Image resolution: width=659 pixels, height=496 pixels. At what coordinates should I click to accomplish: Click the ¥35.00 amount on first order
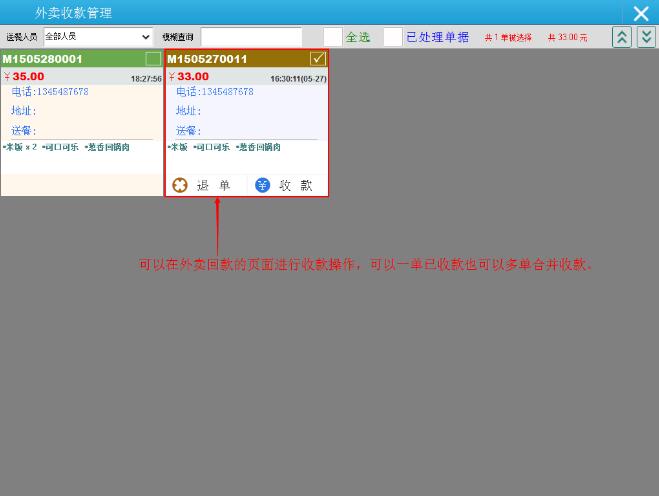pos(26,76)
